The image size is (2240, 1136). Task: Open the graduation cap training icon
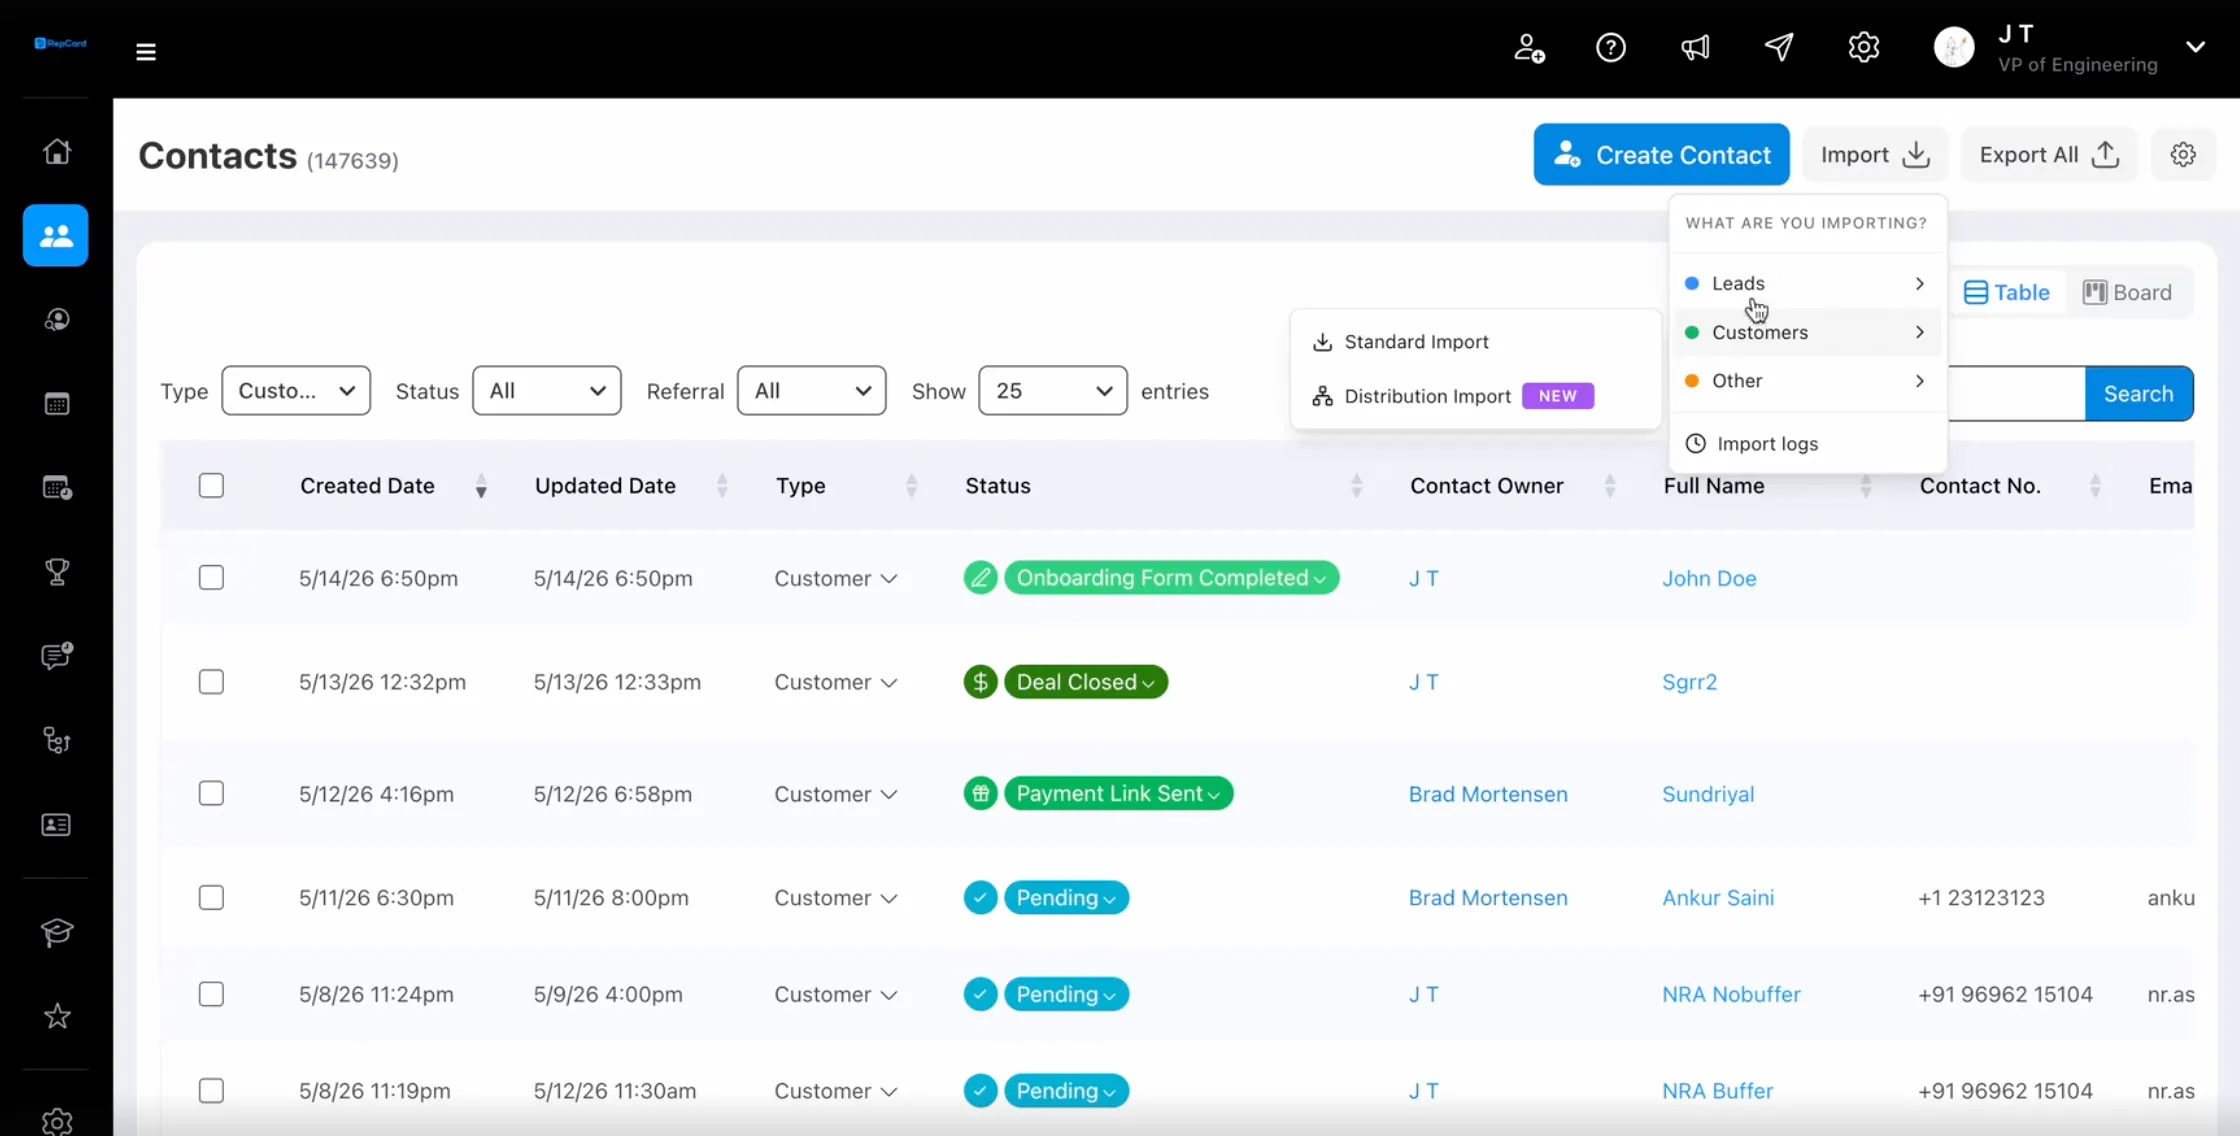click(57, 932)
